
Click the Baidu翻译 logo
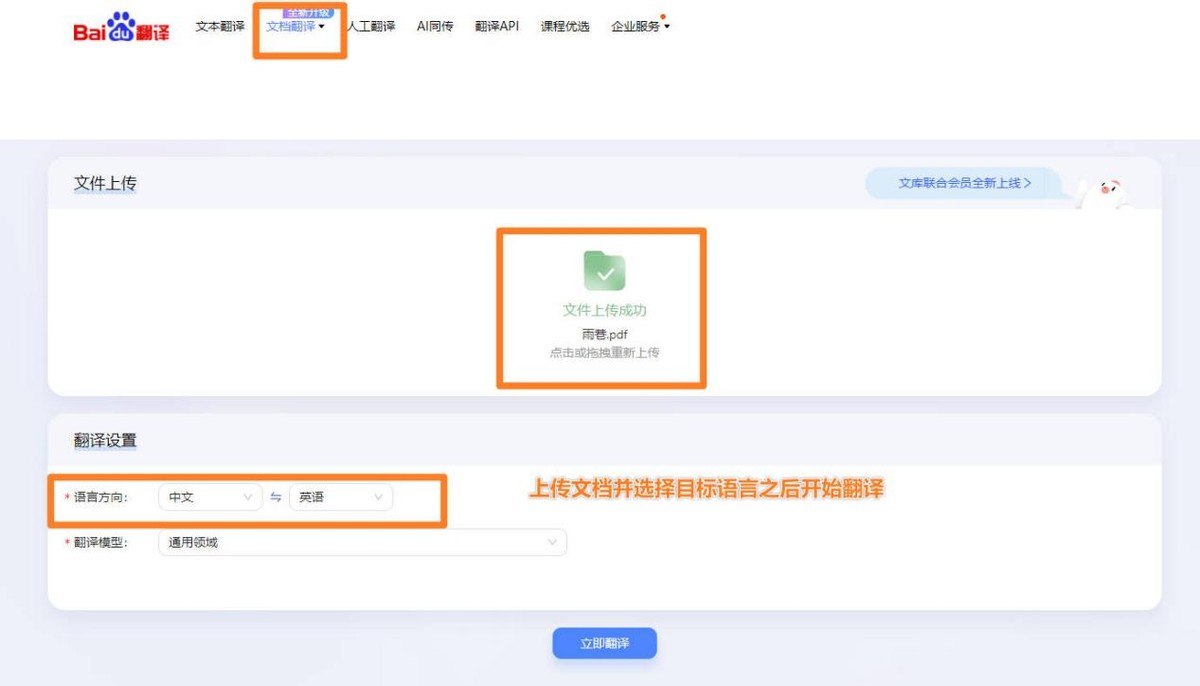point(118,28)
